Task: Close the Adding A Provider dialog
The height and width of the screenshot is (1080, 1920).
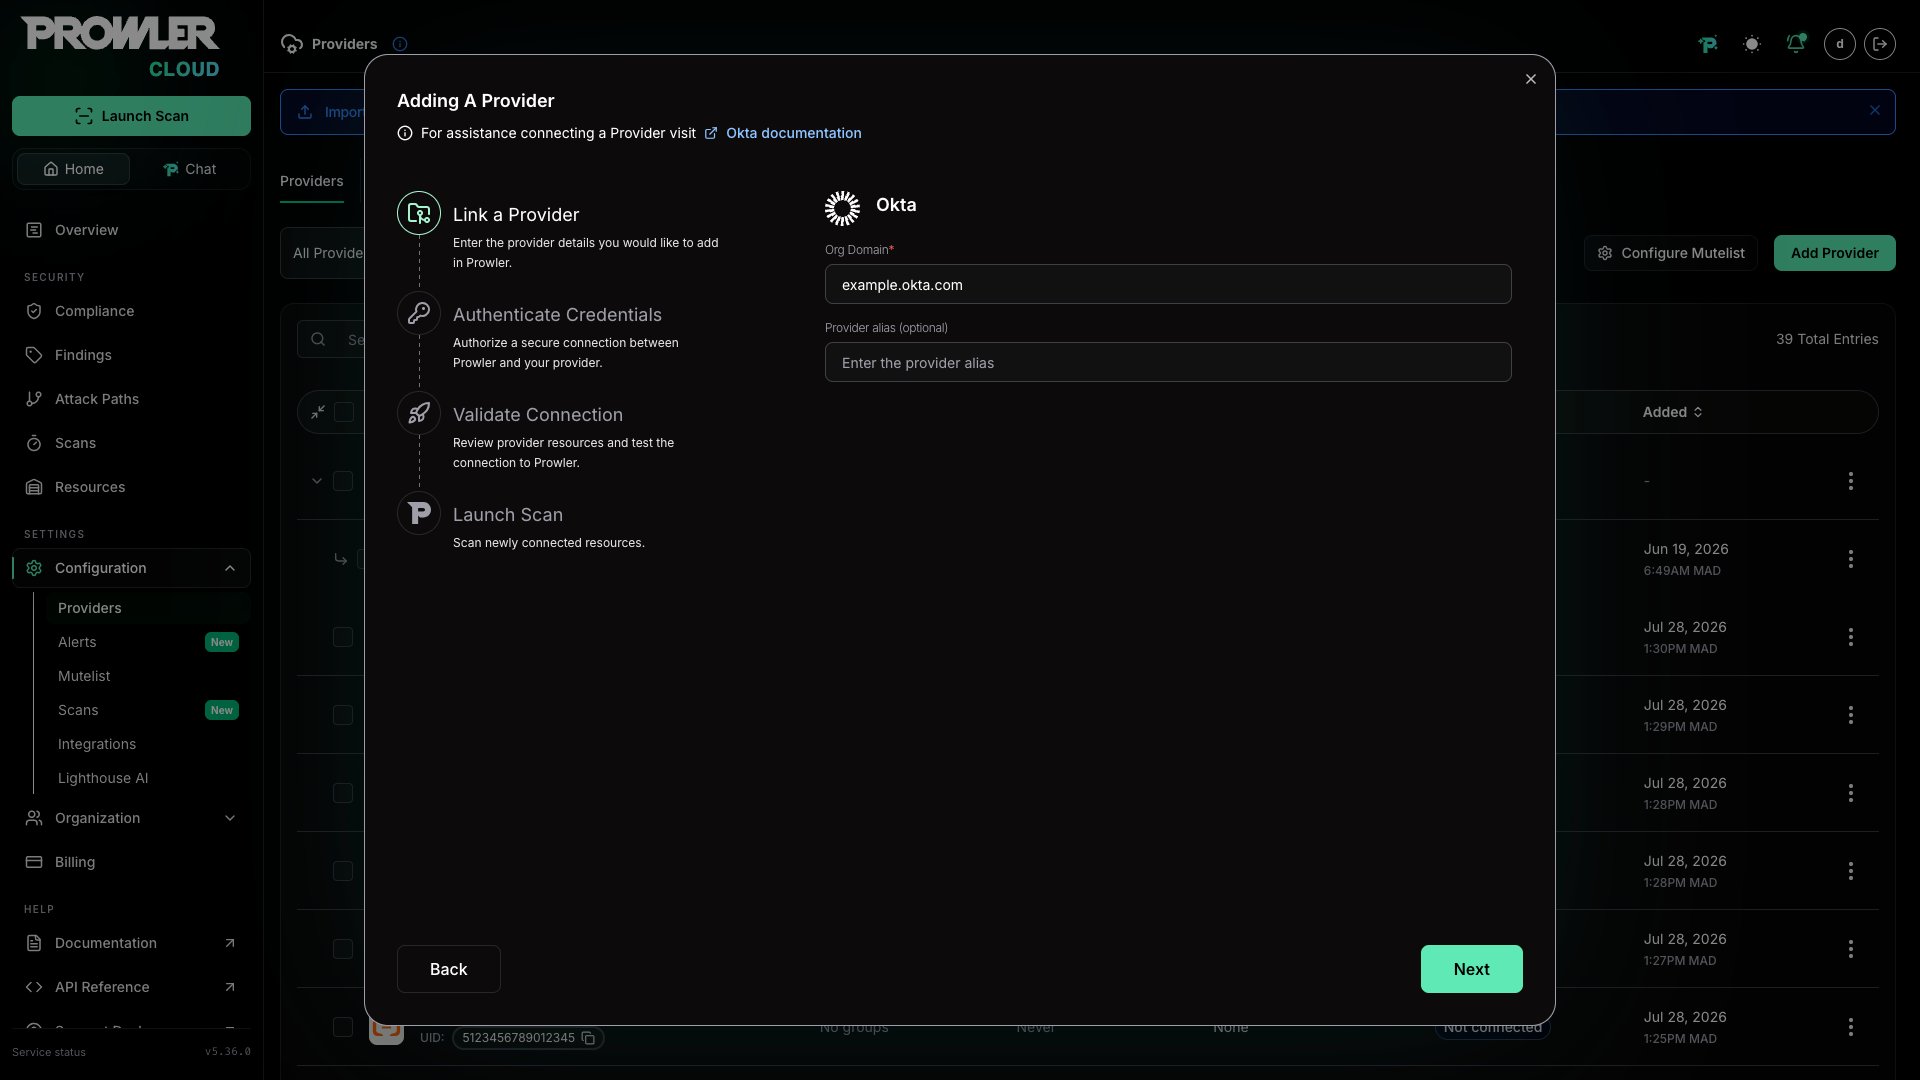Action: tap(1531, 79)
